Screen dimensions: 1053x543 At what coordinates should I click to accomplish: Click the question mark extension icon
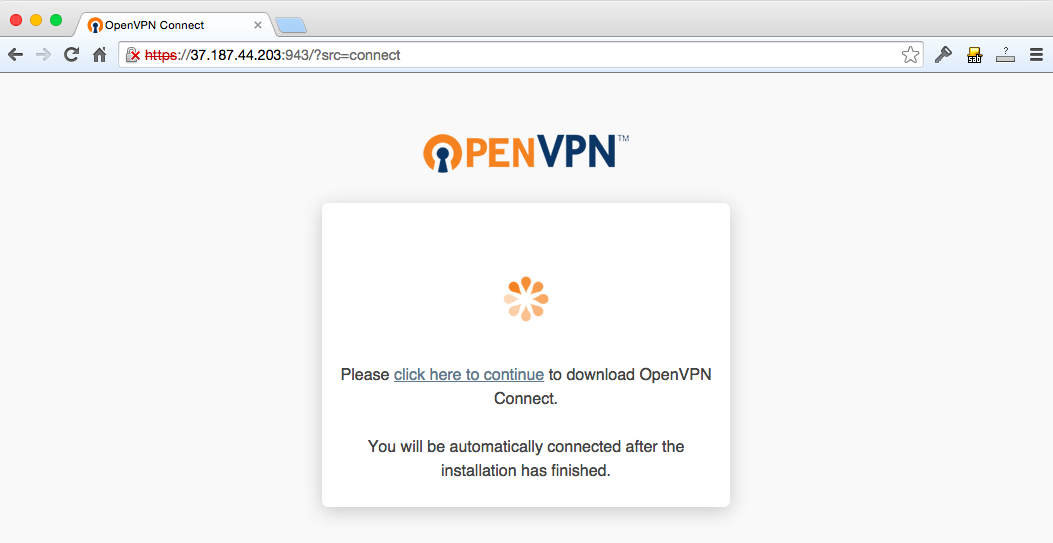click(x=1005, y=55)
